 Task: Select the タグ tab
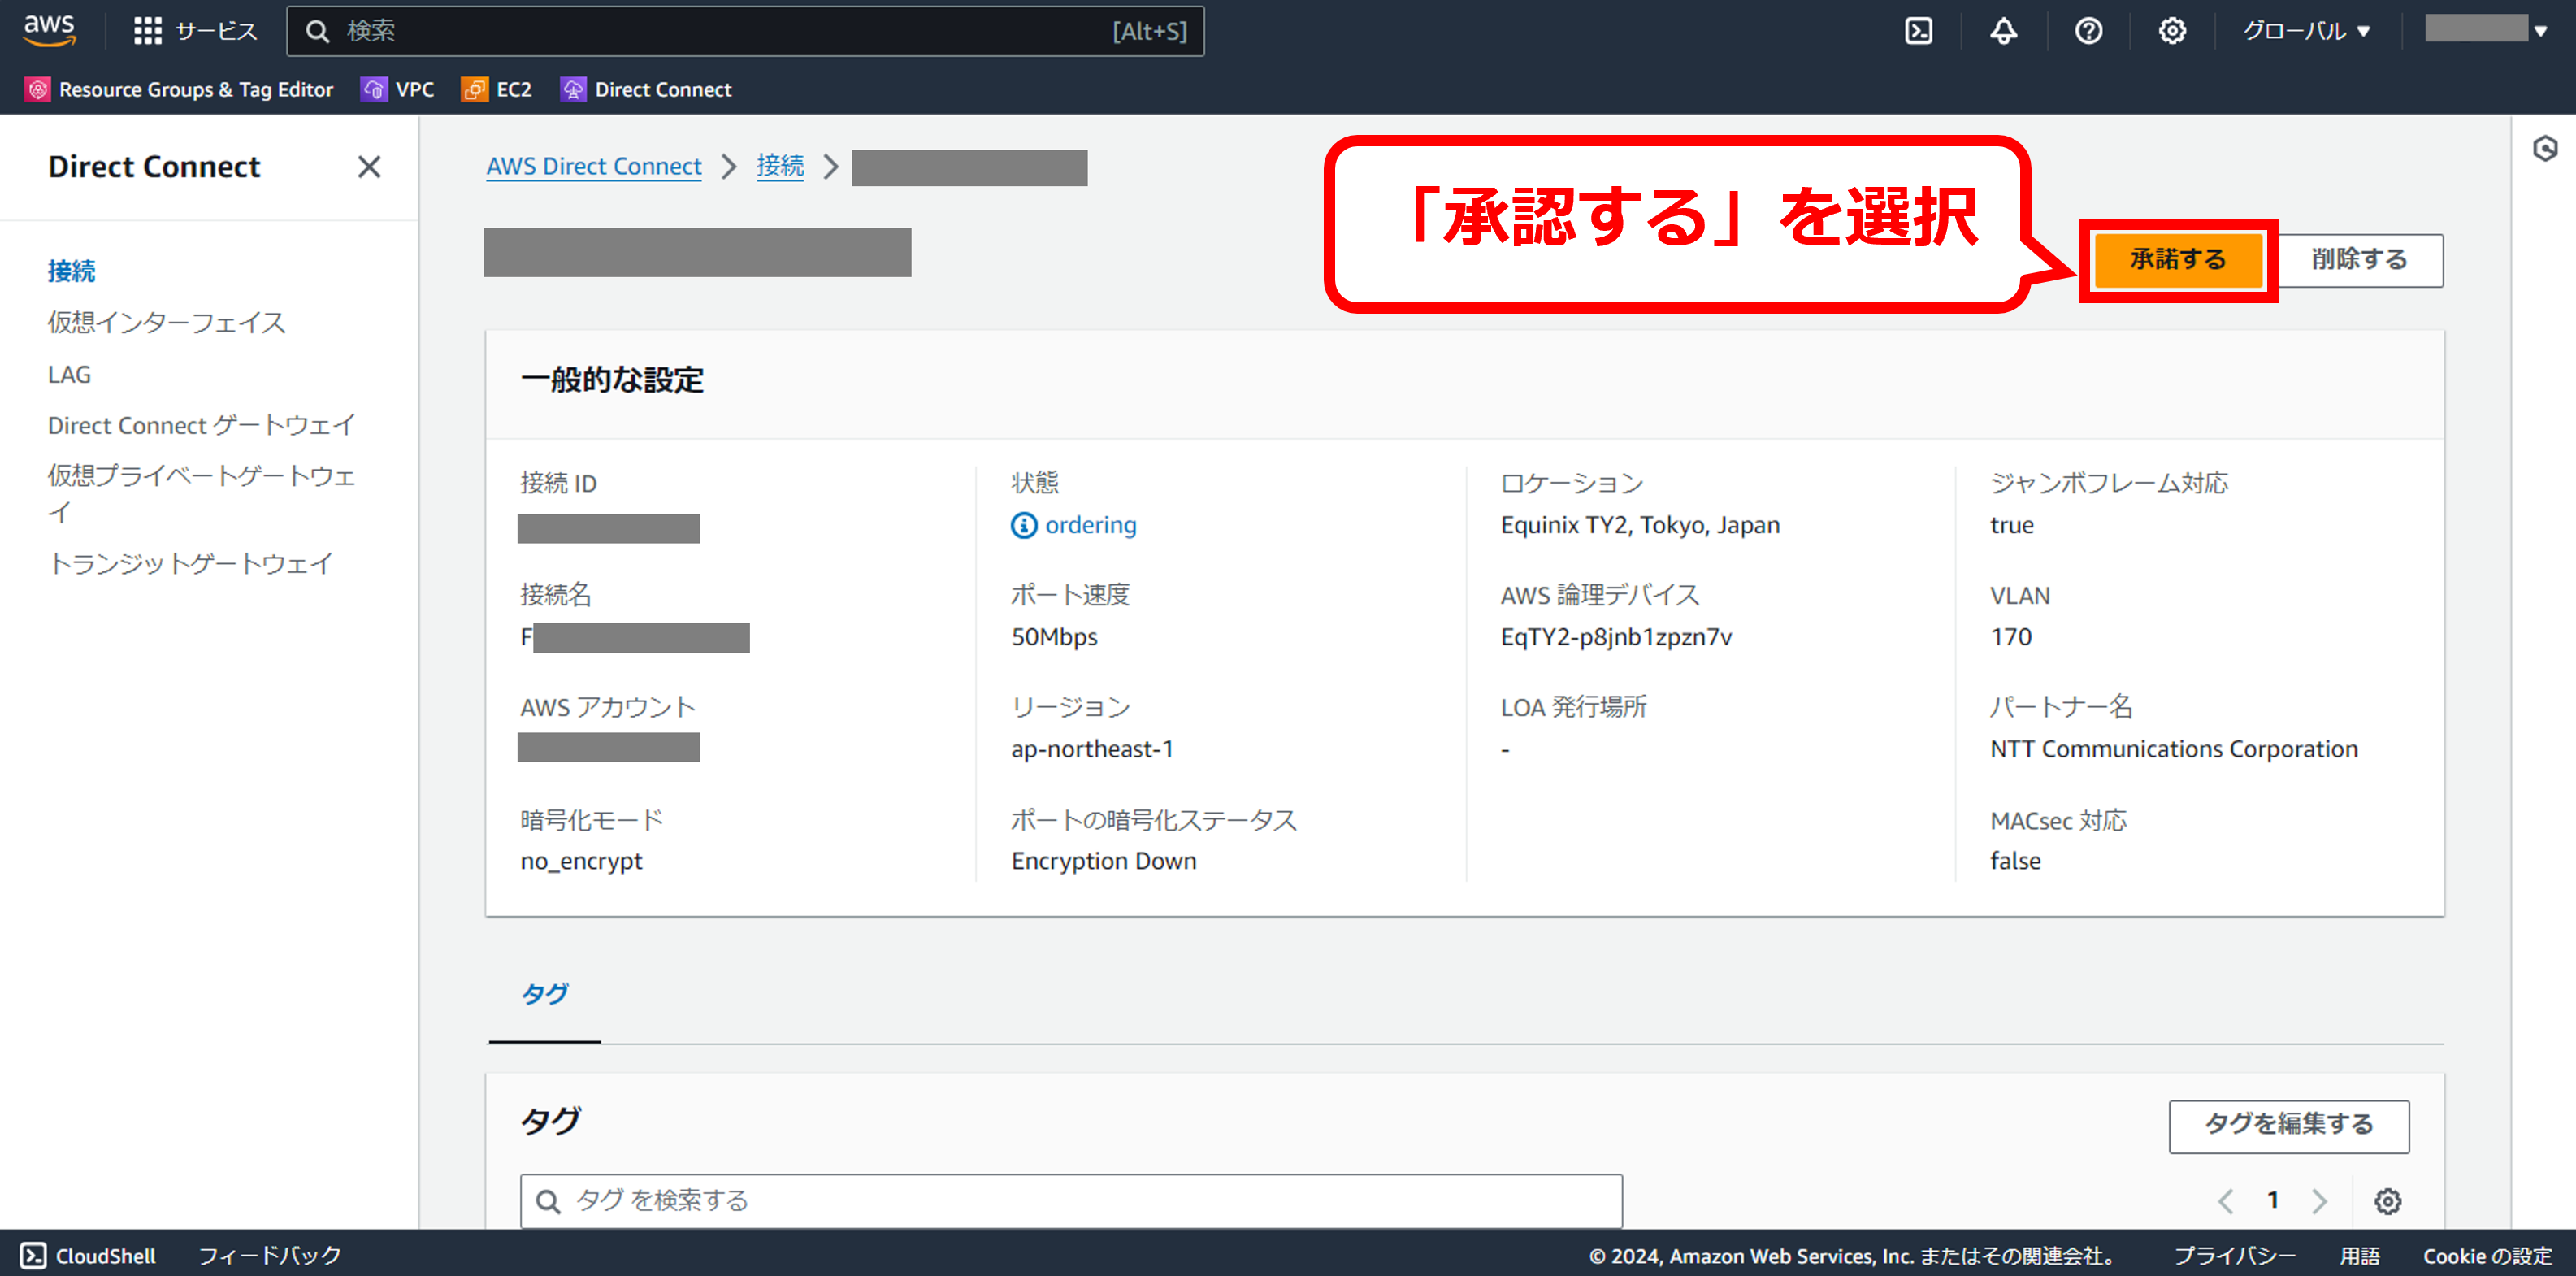[x=544, y=994]
